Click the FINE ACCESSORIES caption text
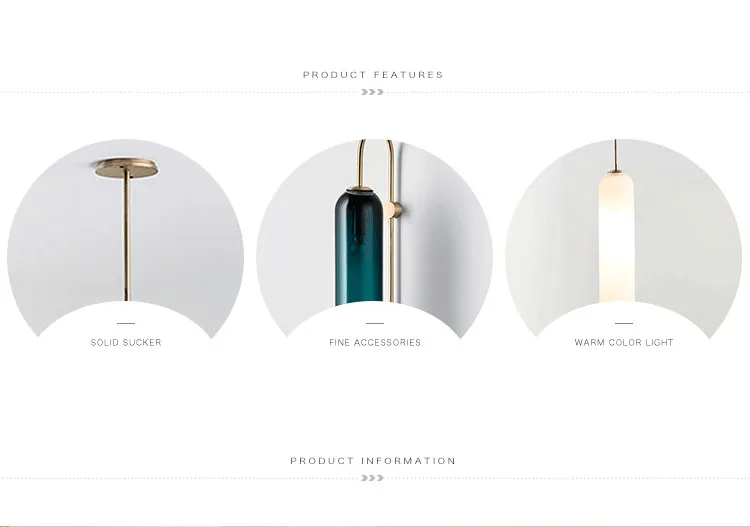The width and height of the screenshot is (750, 527). (x=375, y=342)
